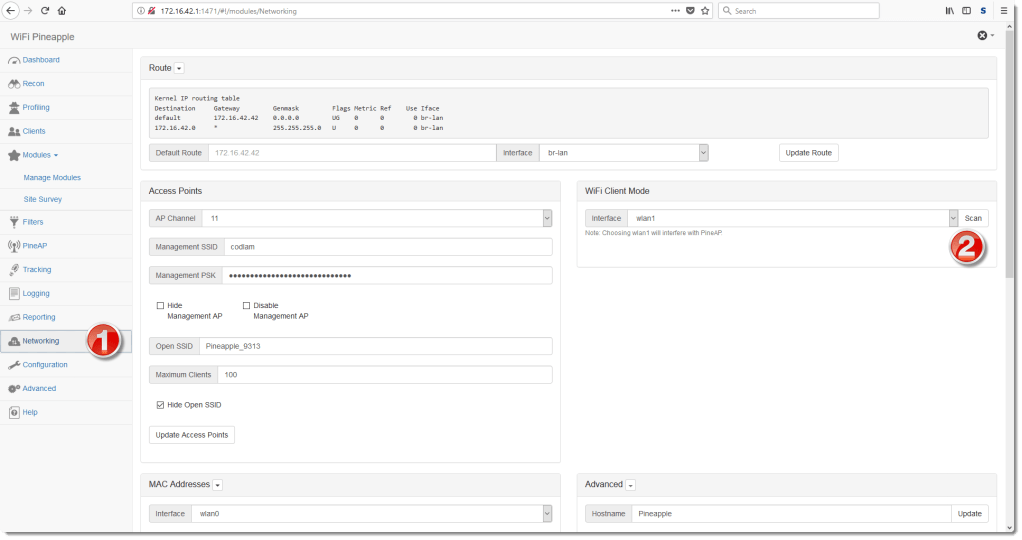Uncheck the Hide Open SSID checkbox

click(x=160, y=405)
